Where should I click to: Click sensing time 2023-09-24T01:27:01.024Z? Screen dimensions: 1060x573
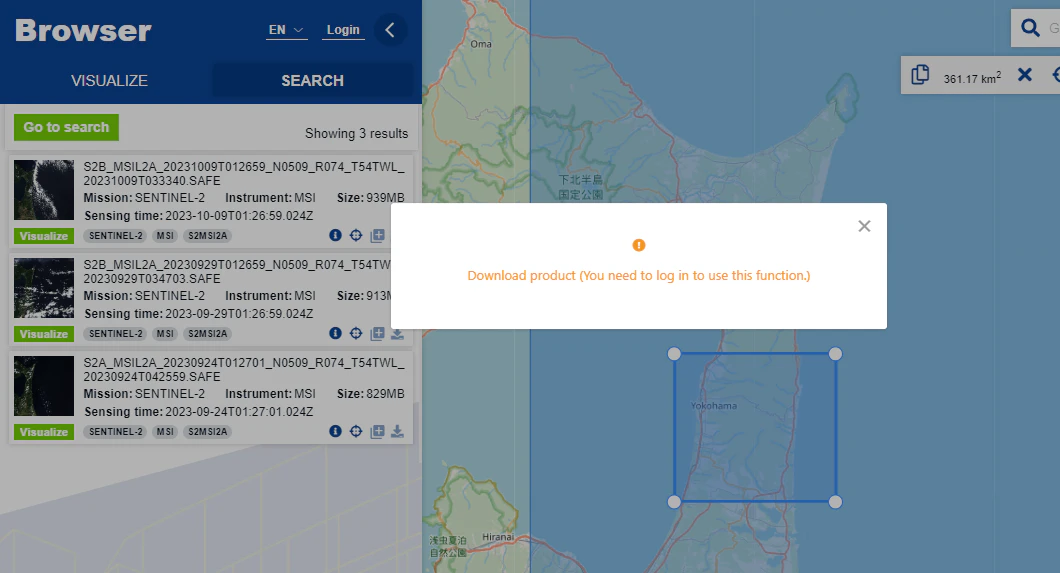coord(239,412)
